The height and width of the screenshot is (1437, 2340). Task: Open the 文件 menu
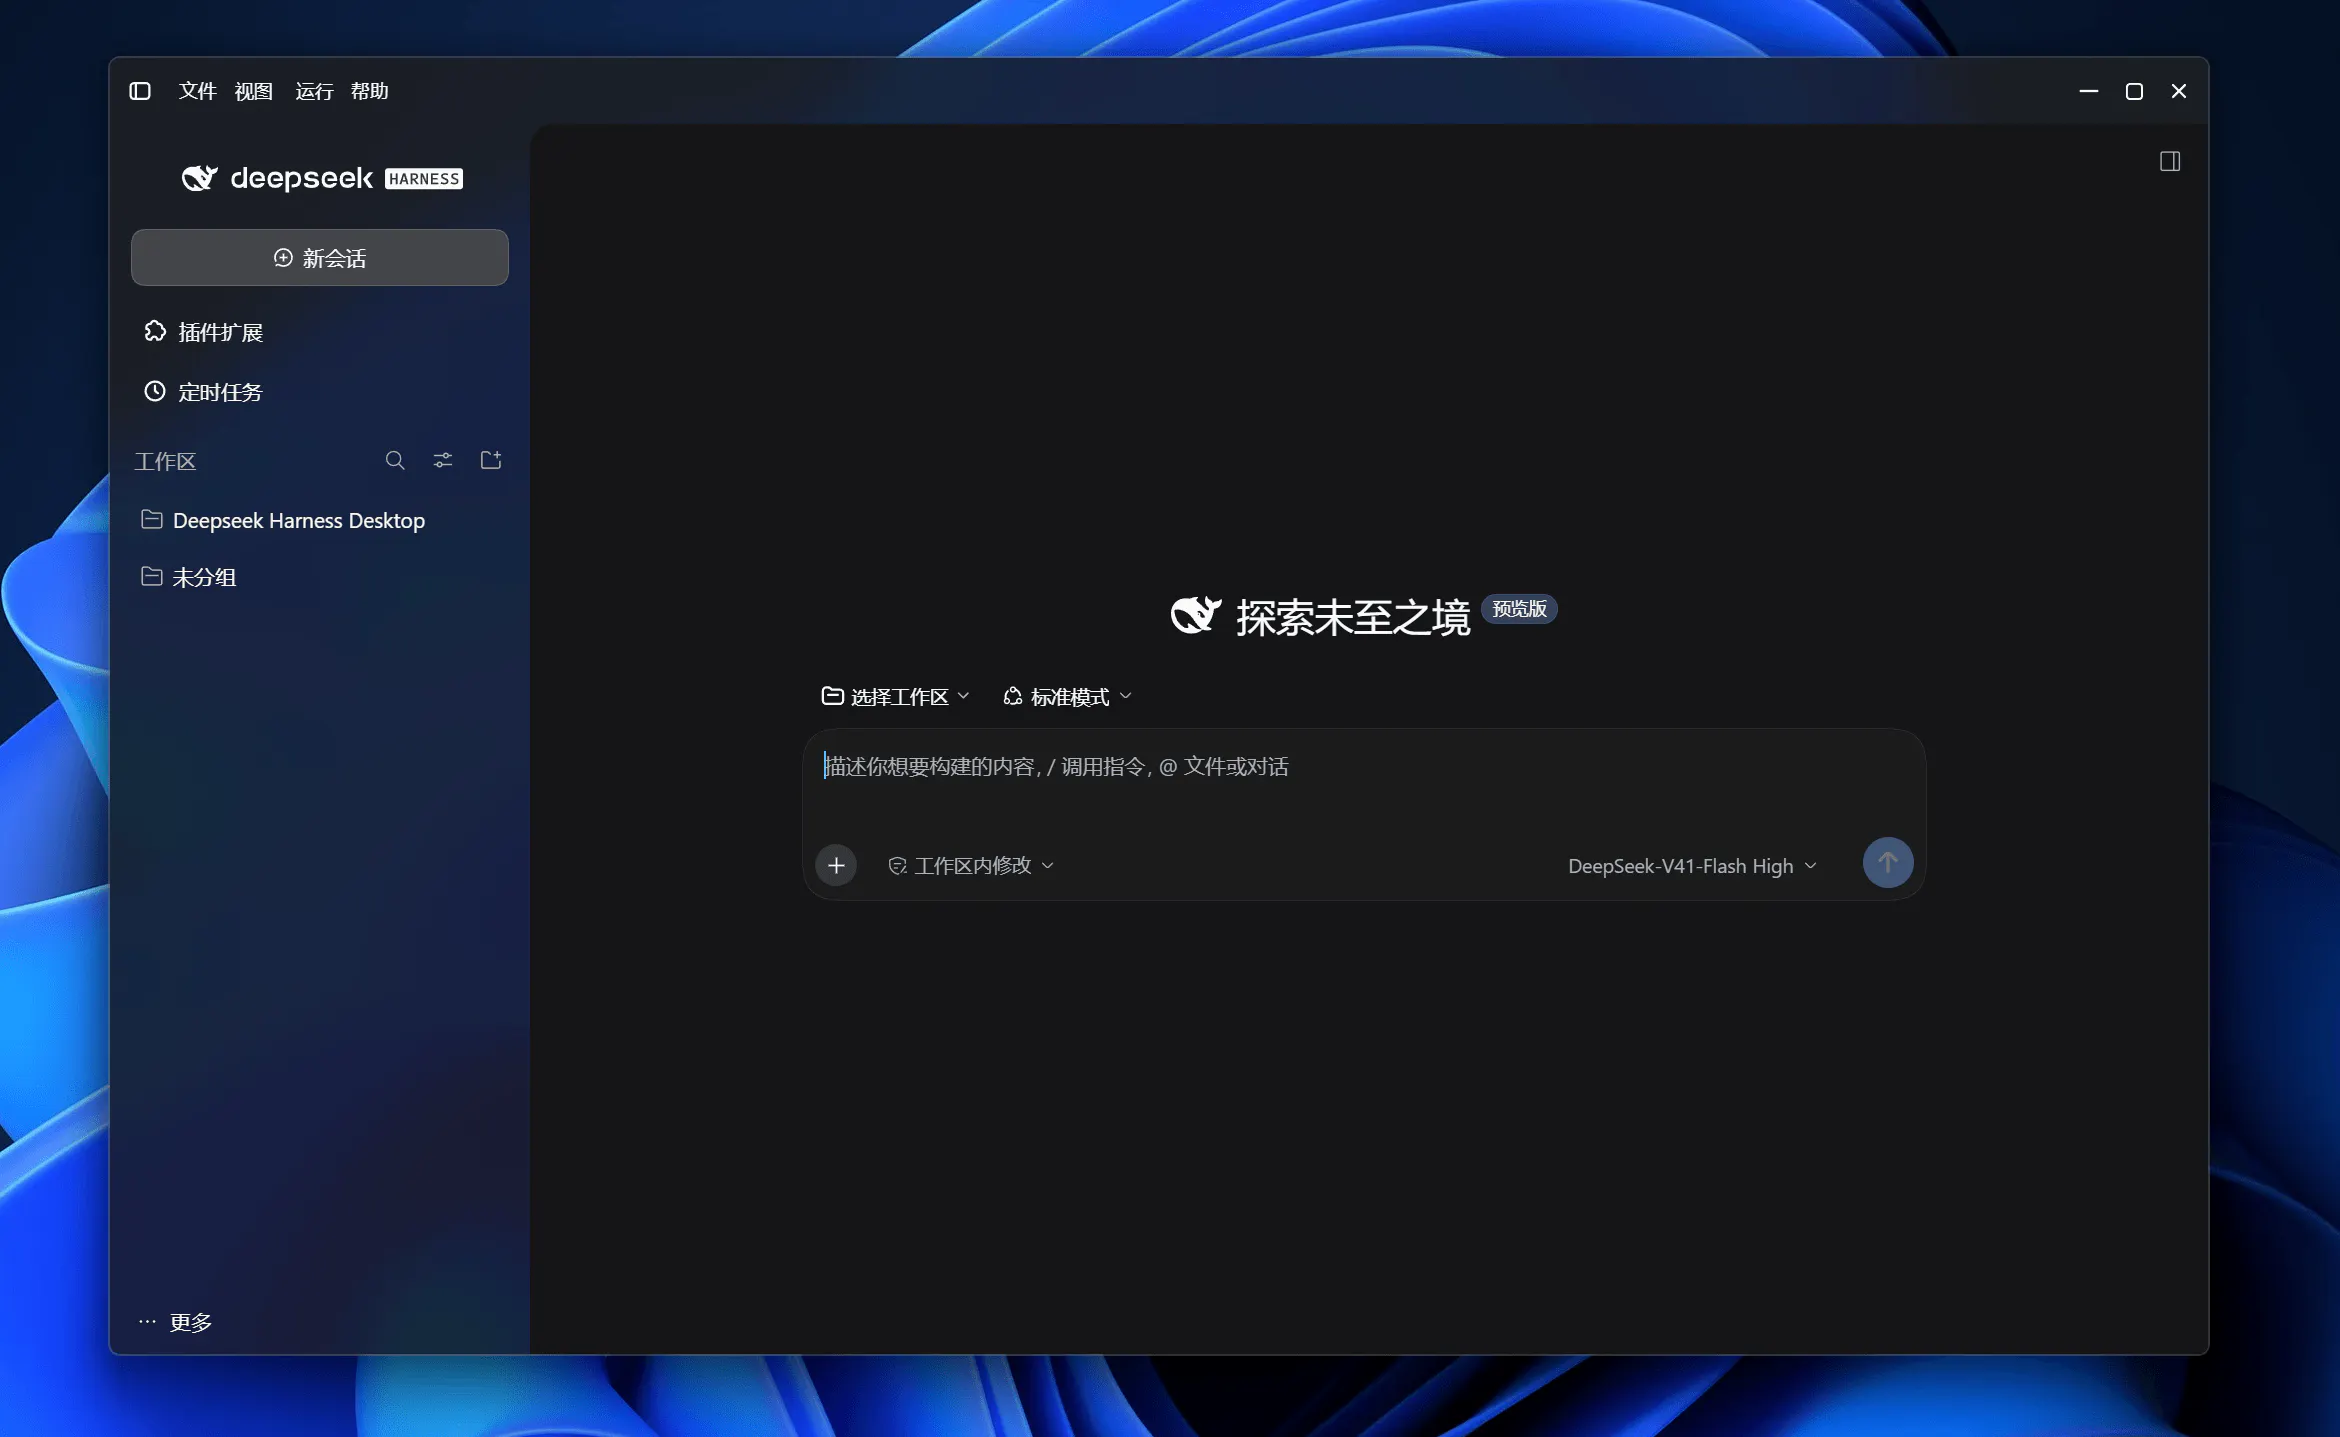(x=197, y=91)
